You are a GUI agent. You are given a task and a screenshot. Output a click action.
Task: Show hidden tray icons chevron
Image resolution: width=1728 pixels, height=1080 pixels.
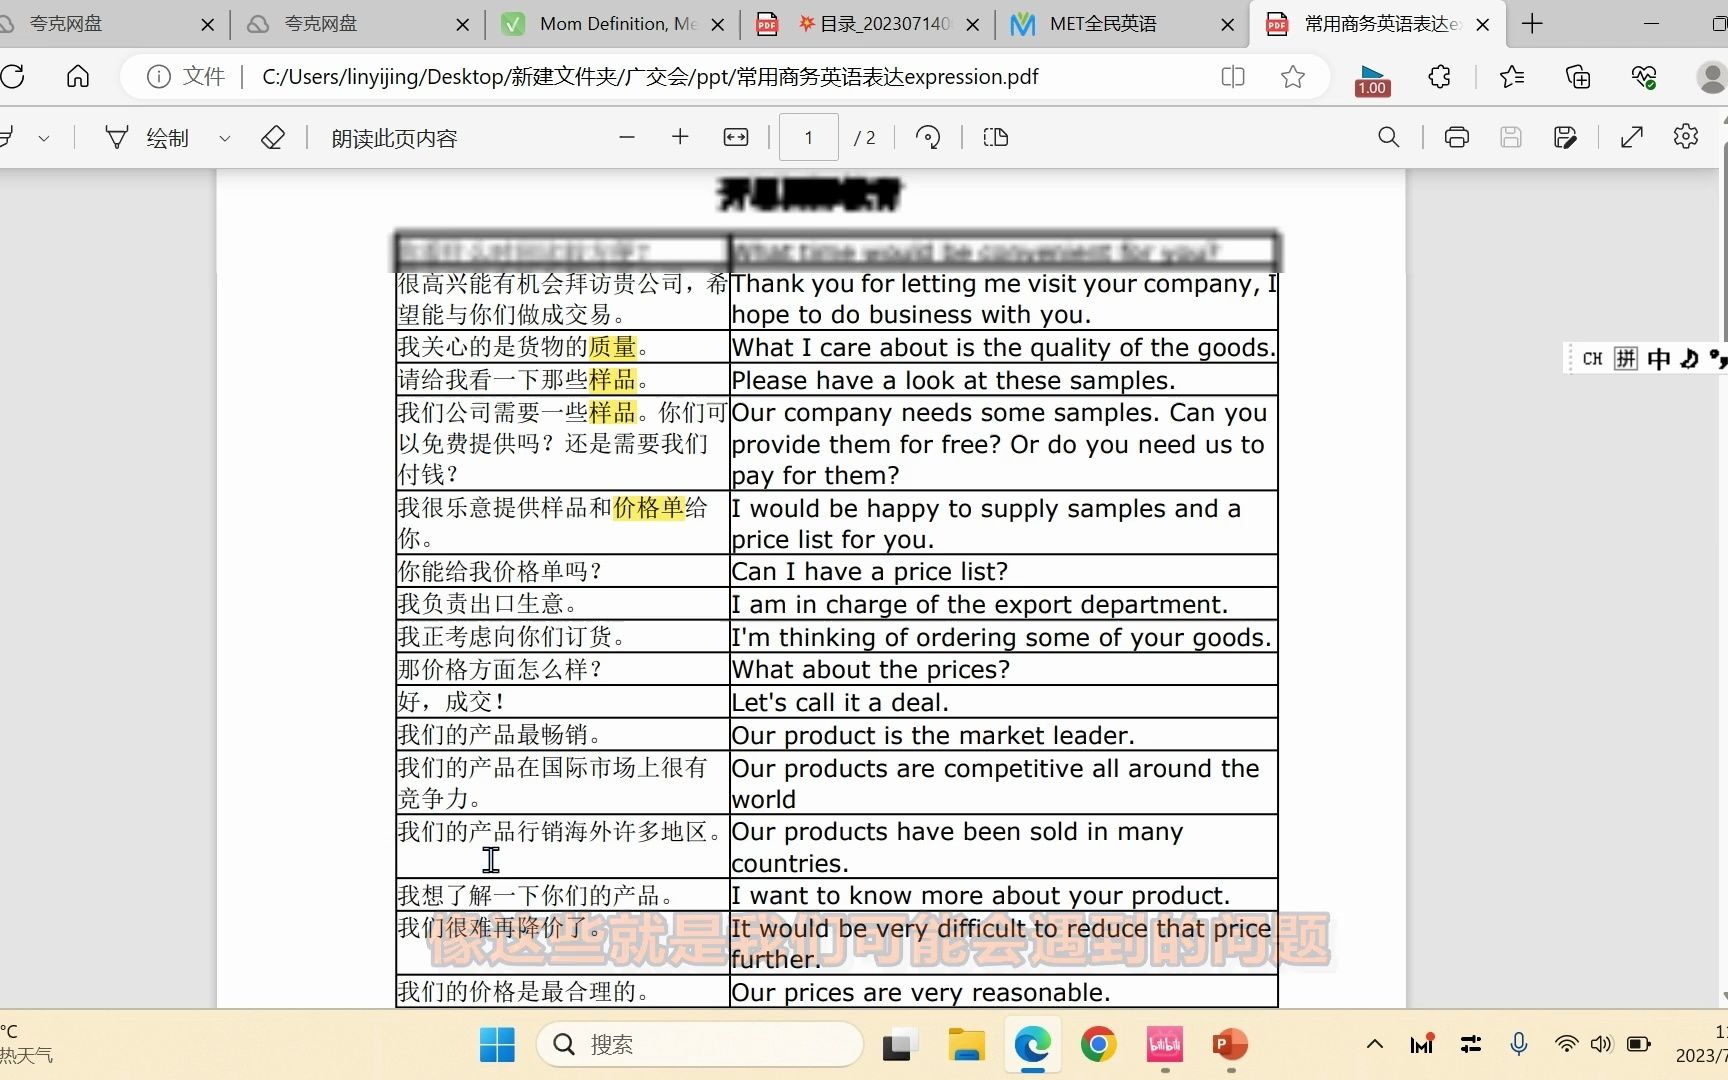(x=1375, y=1044)
